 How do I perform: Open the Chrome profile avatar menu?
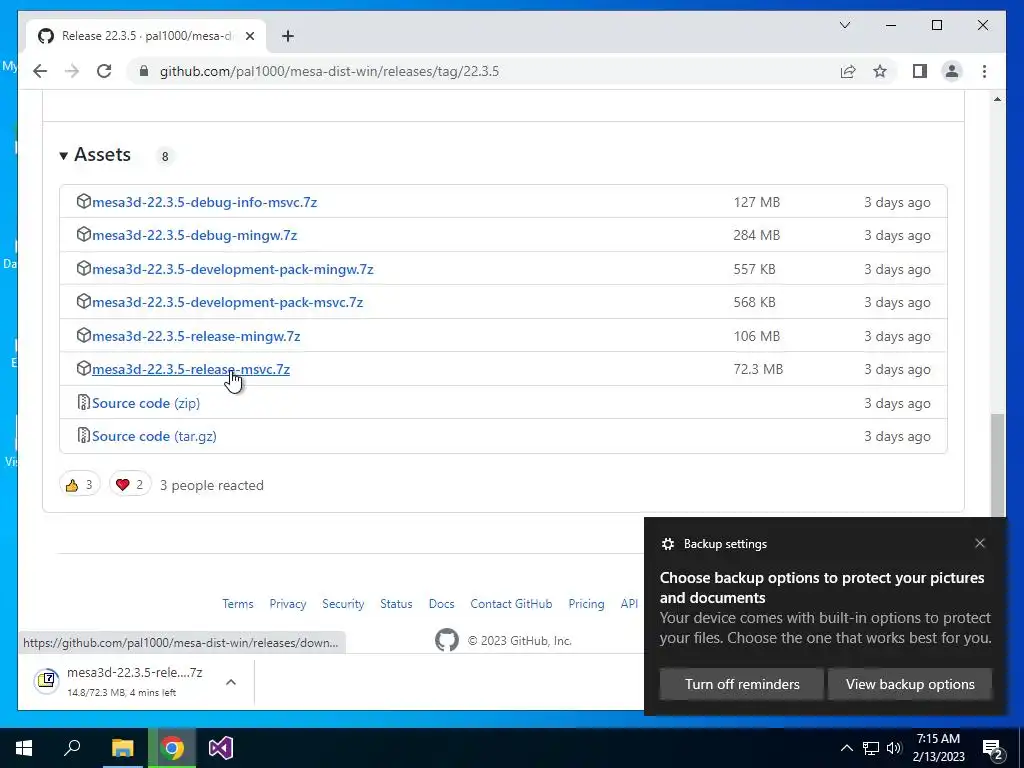tap(952, 71)
